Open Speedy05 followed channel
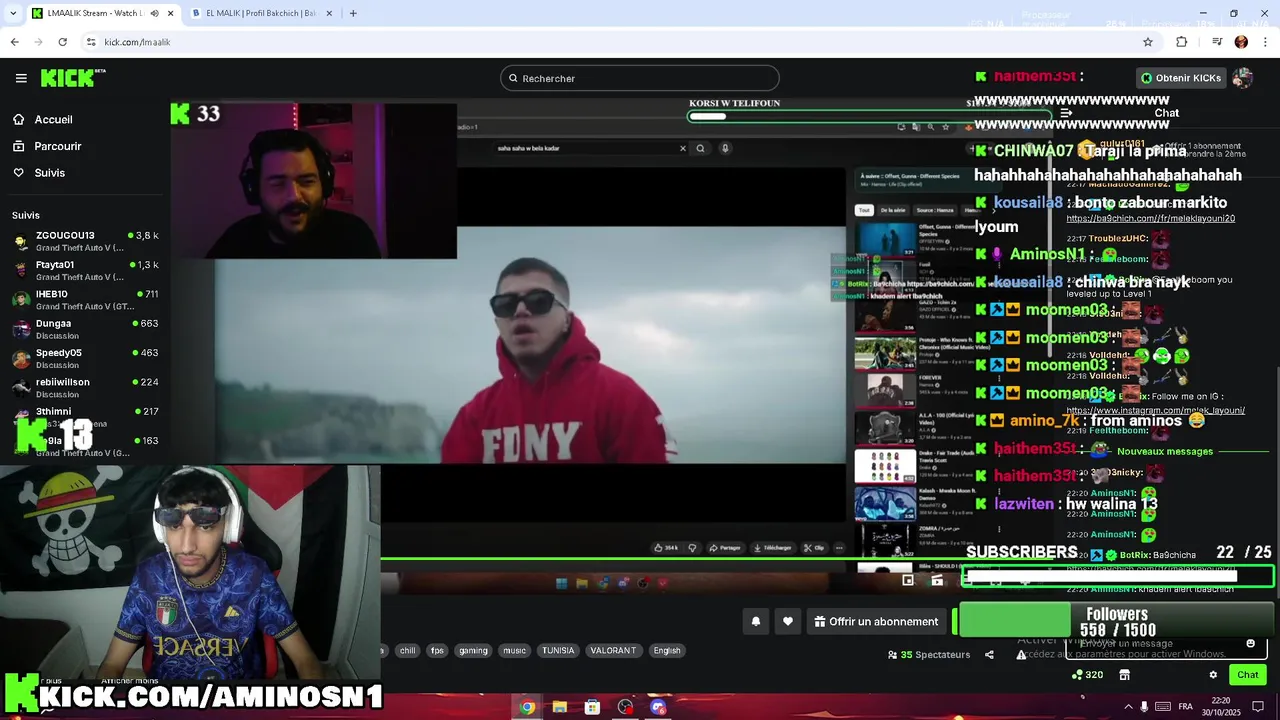 coord(84,358)
